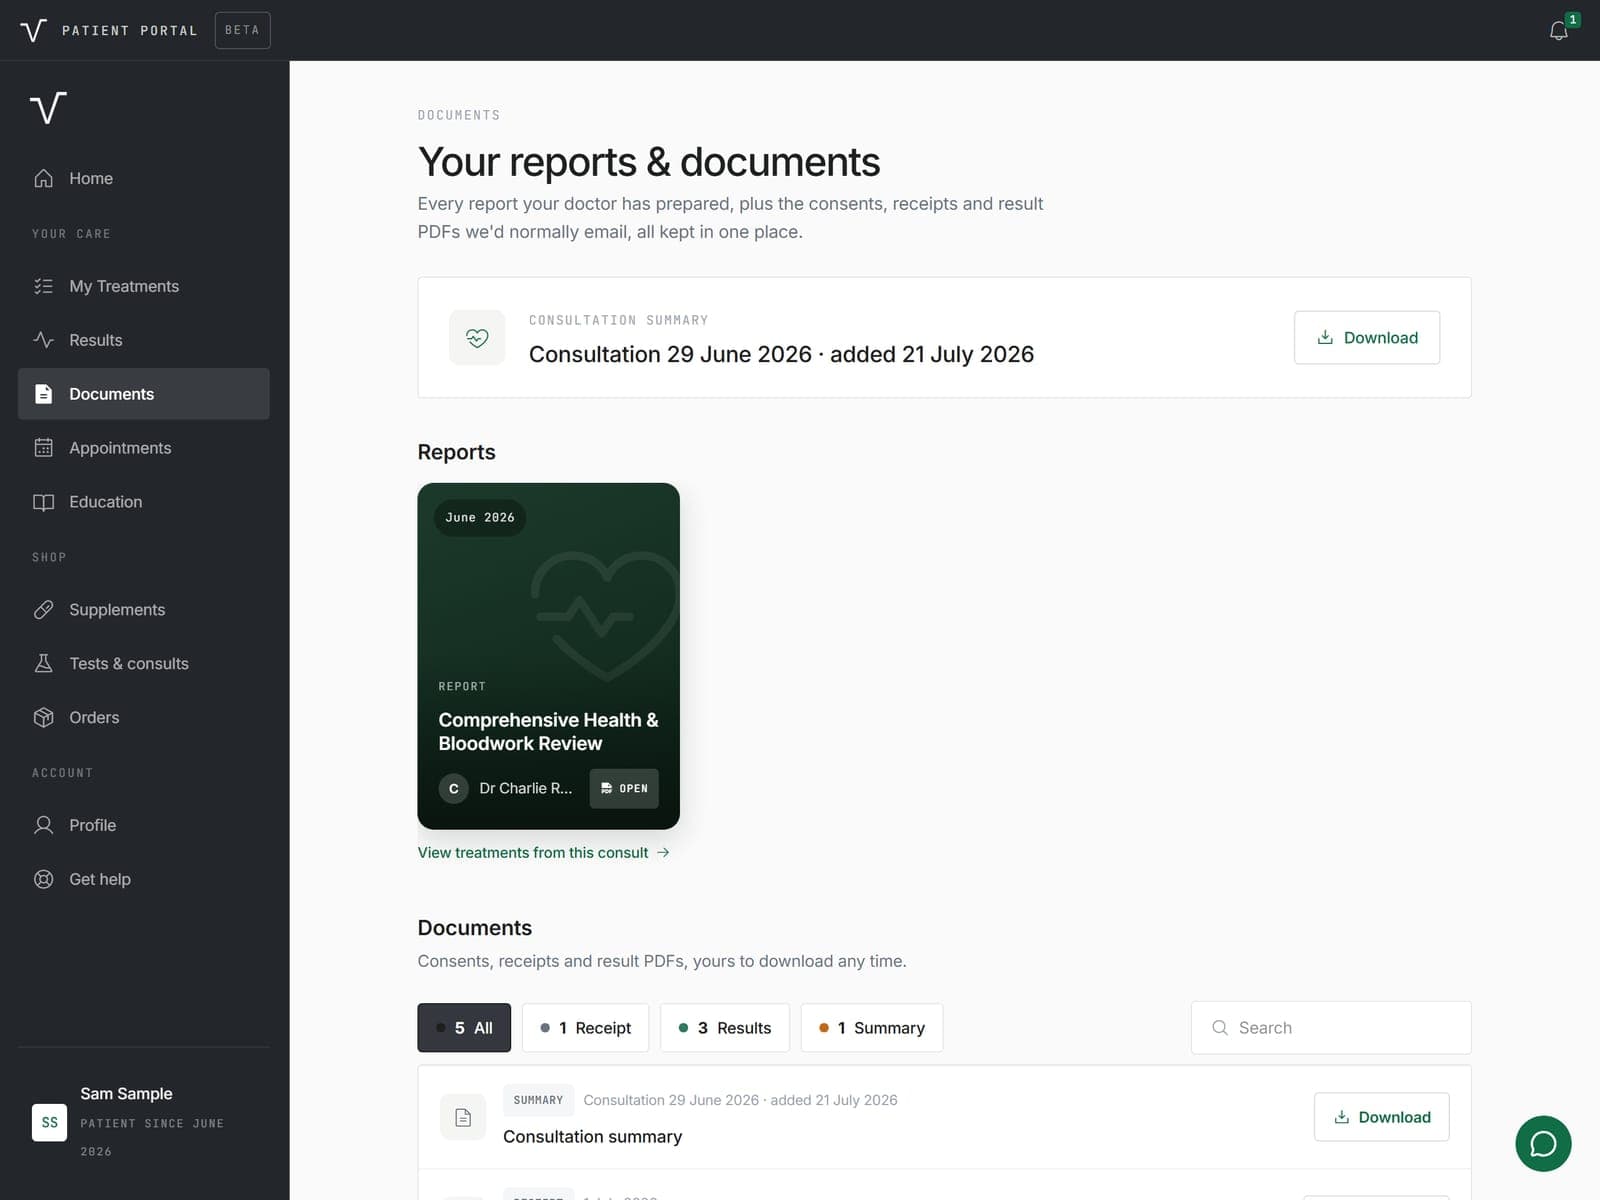Click the June 2026 badge on report card
The image size is (1600, 1200).
(x=480, y=518)
